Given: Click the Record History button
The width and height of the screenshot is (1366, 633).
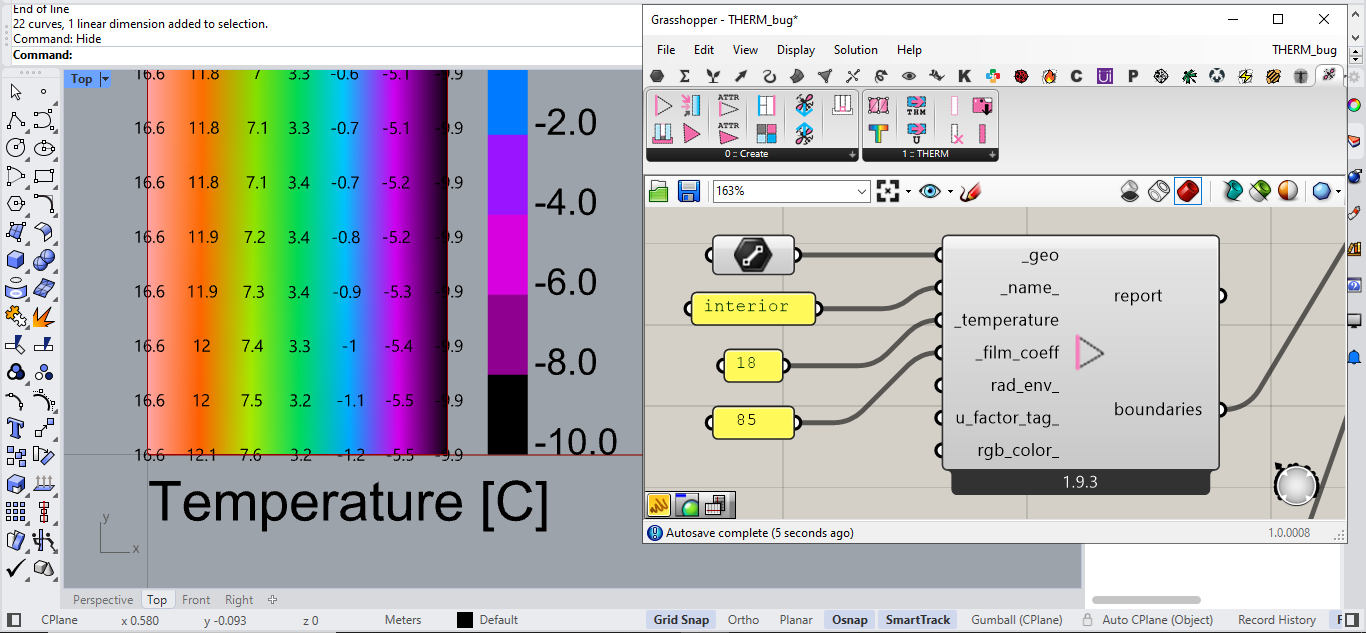Looking at the screenshot, I should 1276,620.
